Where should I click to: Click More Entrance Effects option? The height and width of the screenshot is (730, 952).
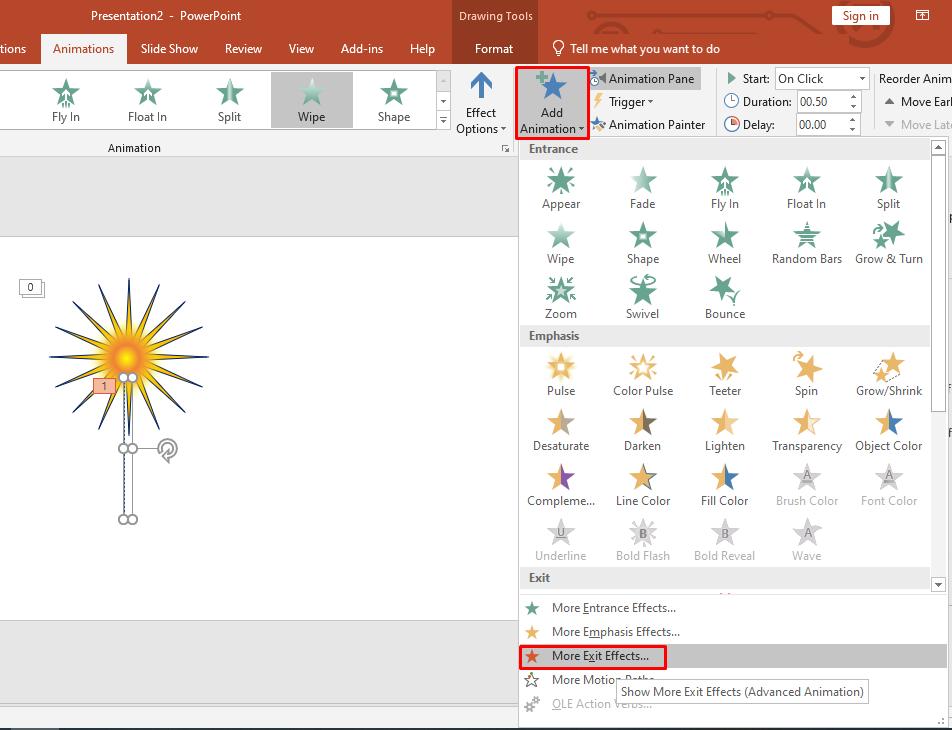613,608
